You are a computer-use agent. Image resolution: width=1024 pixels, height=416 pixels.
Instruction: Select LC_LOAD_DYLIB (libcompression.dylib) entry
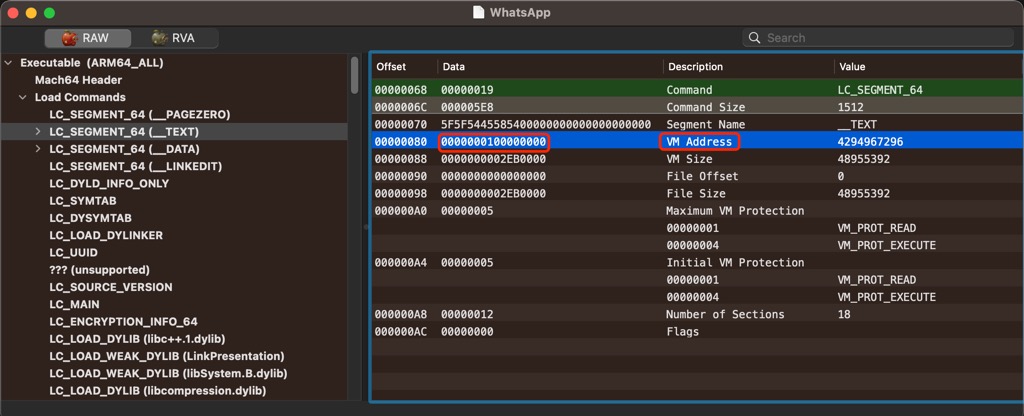point(157,391)
